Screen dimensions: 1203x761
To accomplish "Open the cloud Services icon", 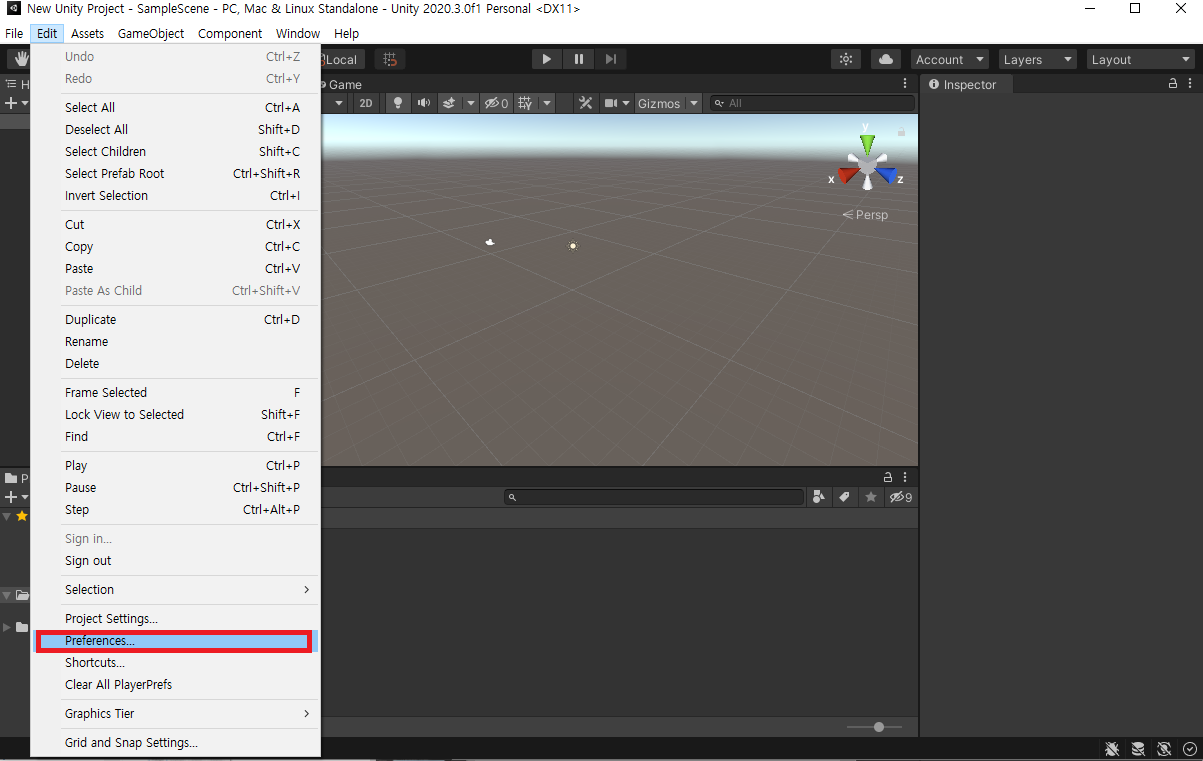I will pyautogui.click(x=886, y=60).
